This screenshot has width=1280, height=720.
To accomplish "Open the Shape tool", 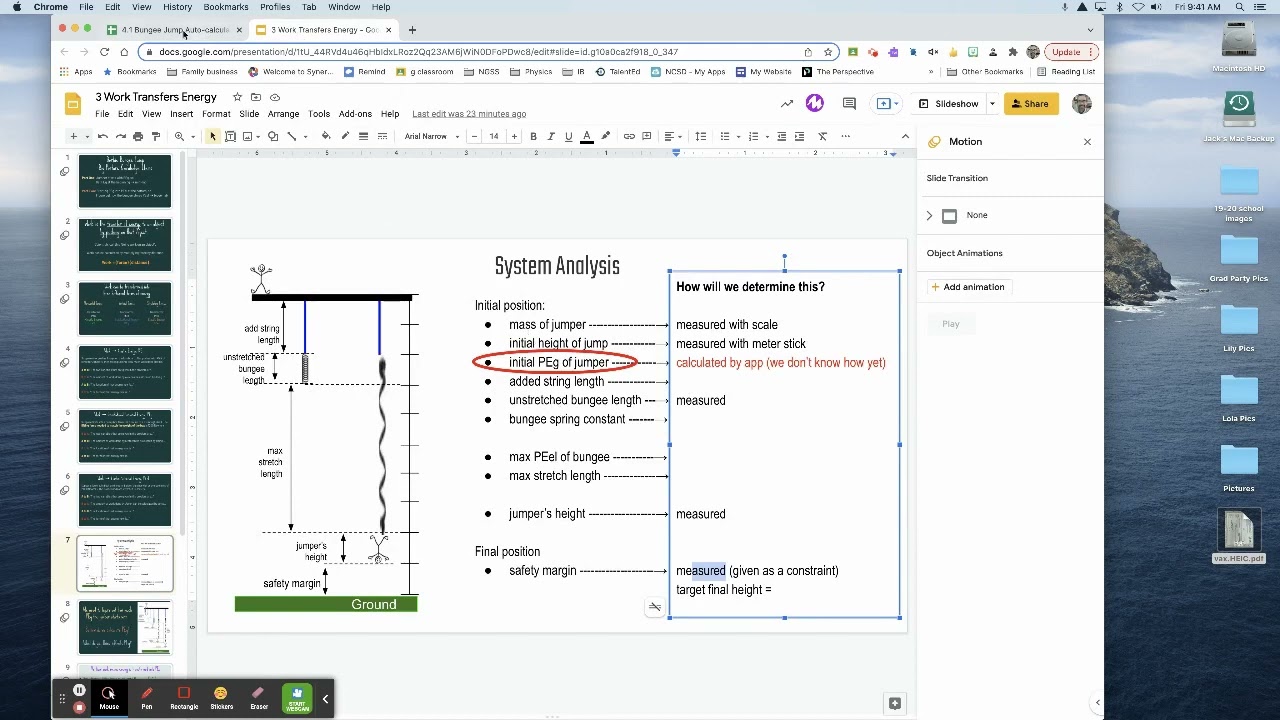I will click(272, 136).
